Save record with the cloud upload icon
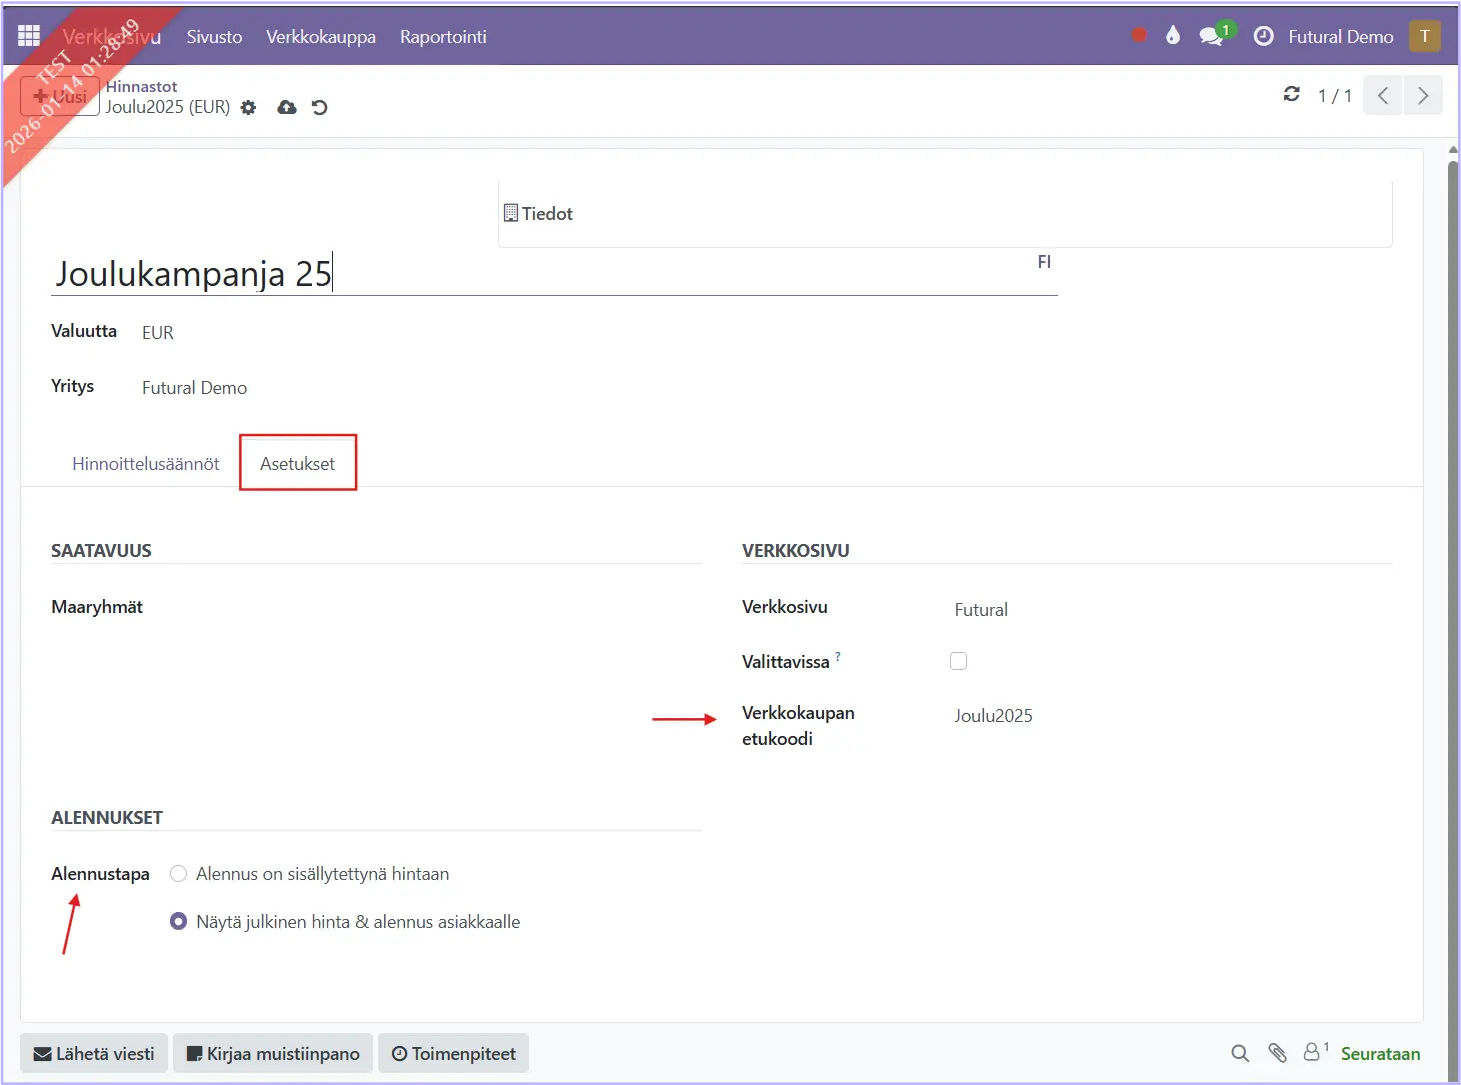Viewport: 1461px width, 1085px height. click(x=287, y=108)
